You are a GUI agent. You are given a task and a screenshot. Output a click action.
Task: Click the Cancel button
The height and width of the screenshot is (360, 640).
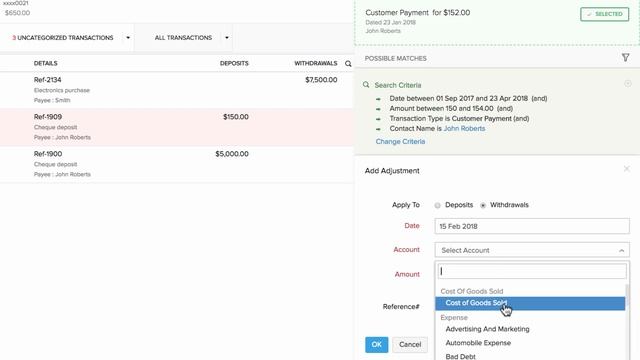tap(410, 344)
